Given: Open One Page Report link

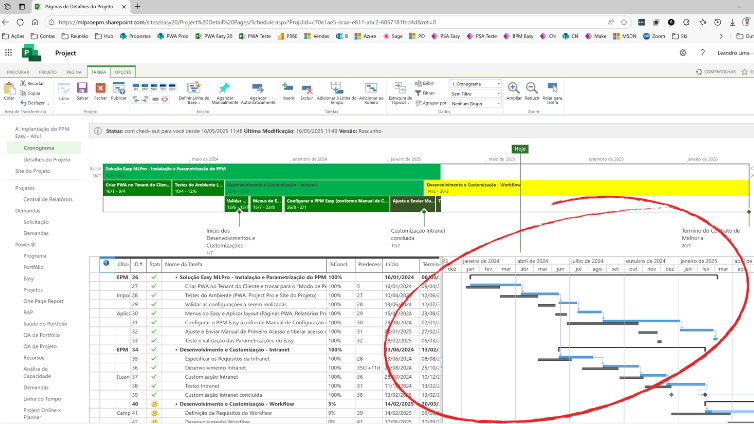Looking at the screenshot, I should coord(43,301).
